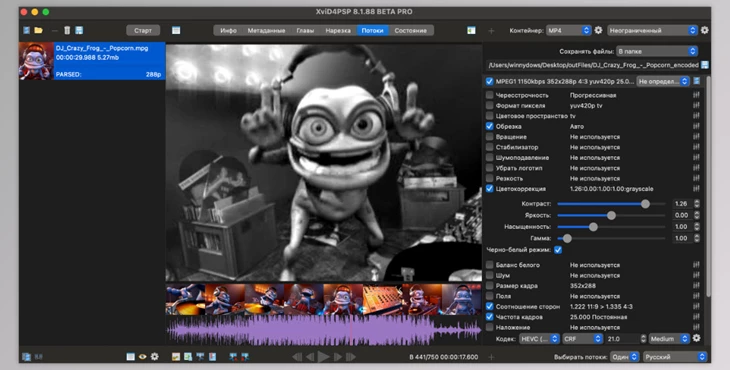Open container settings gear next to MP4
Image resolution: width=730 pixels, height=370 pixels.
tap(598, 30)
